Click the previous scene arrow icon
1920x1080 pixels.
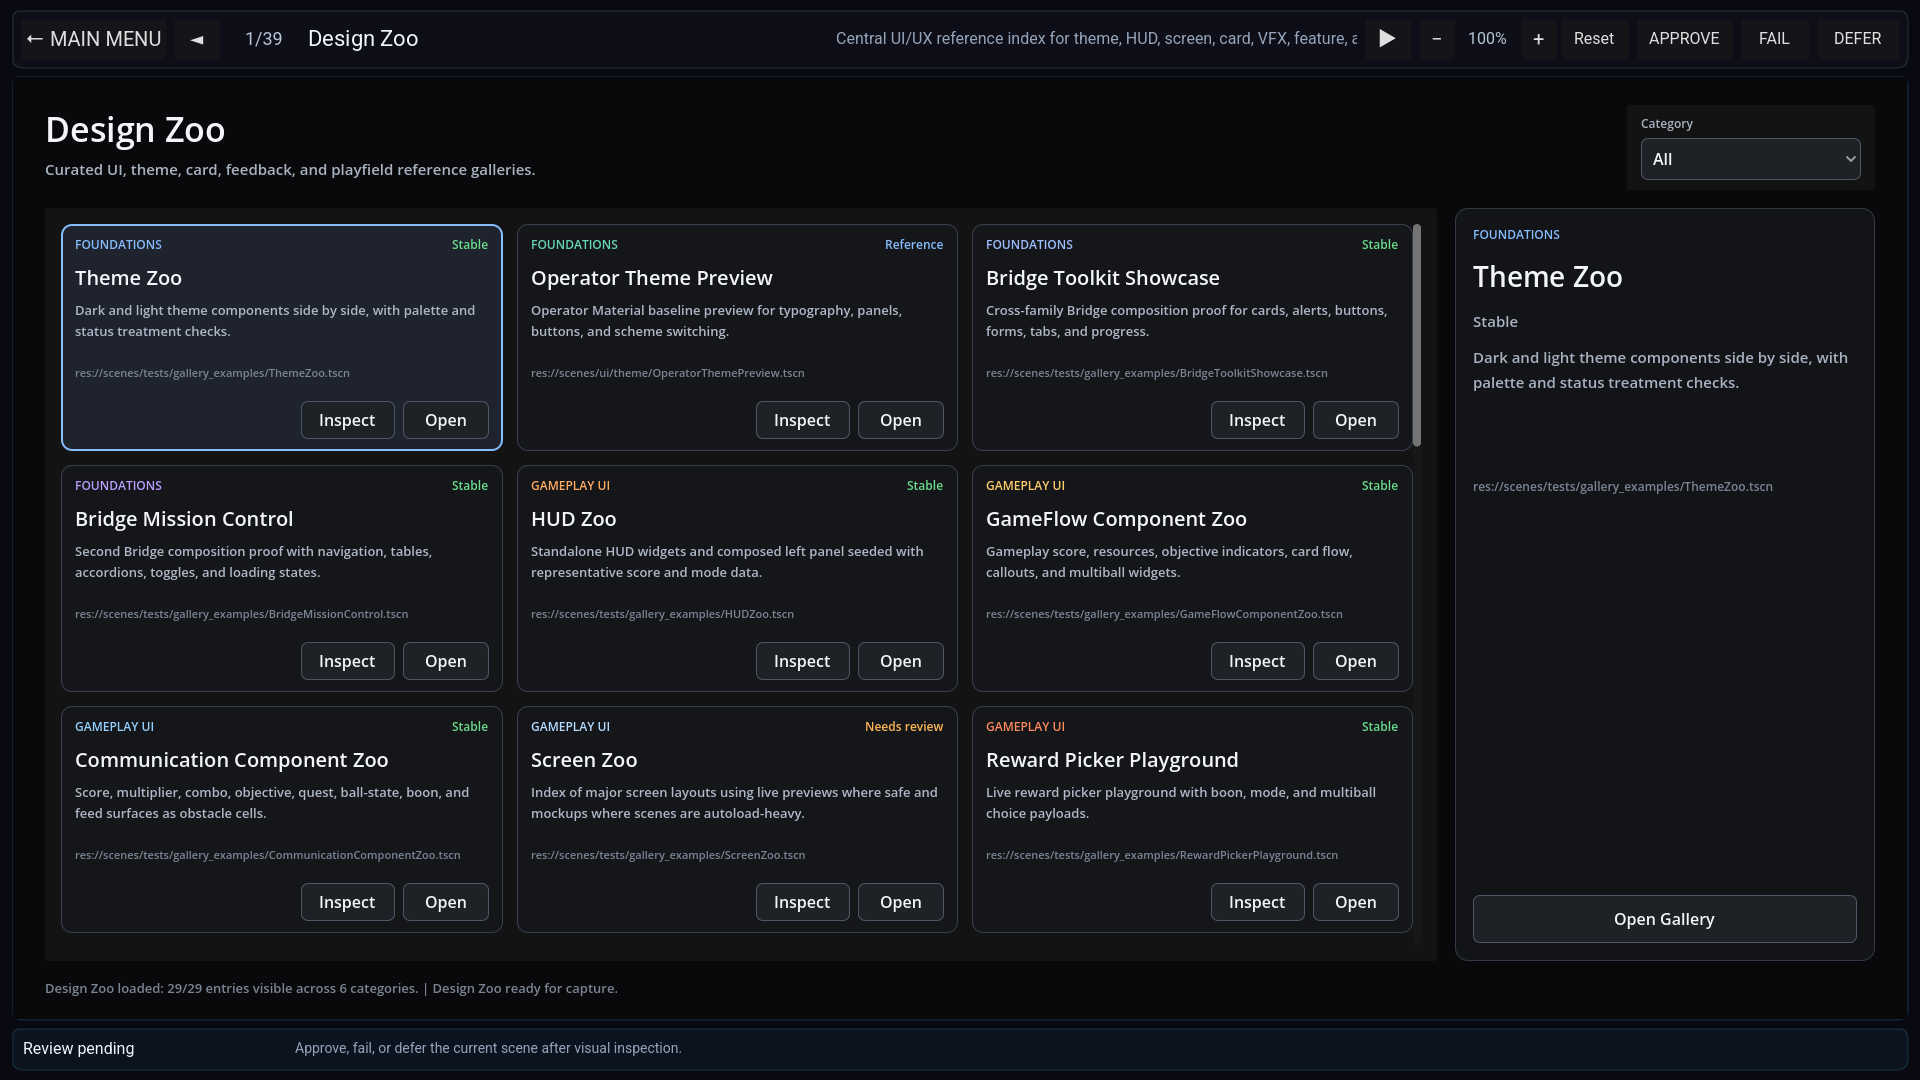(x=197, y=39)
